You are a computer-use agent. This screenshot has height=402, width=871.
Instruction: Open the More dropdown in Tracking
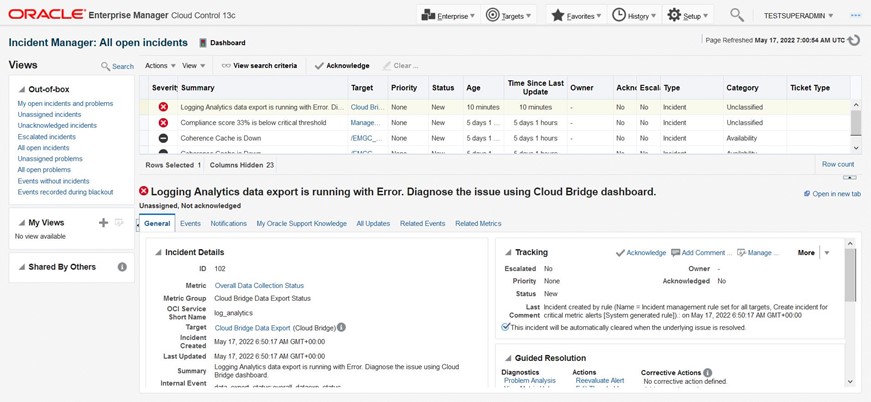pyautogui.click(x=813, y=253)
